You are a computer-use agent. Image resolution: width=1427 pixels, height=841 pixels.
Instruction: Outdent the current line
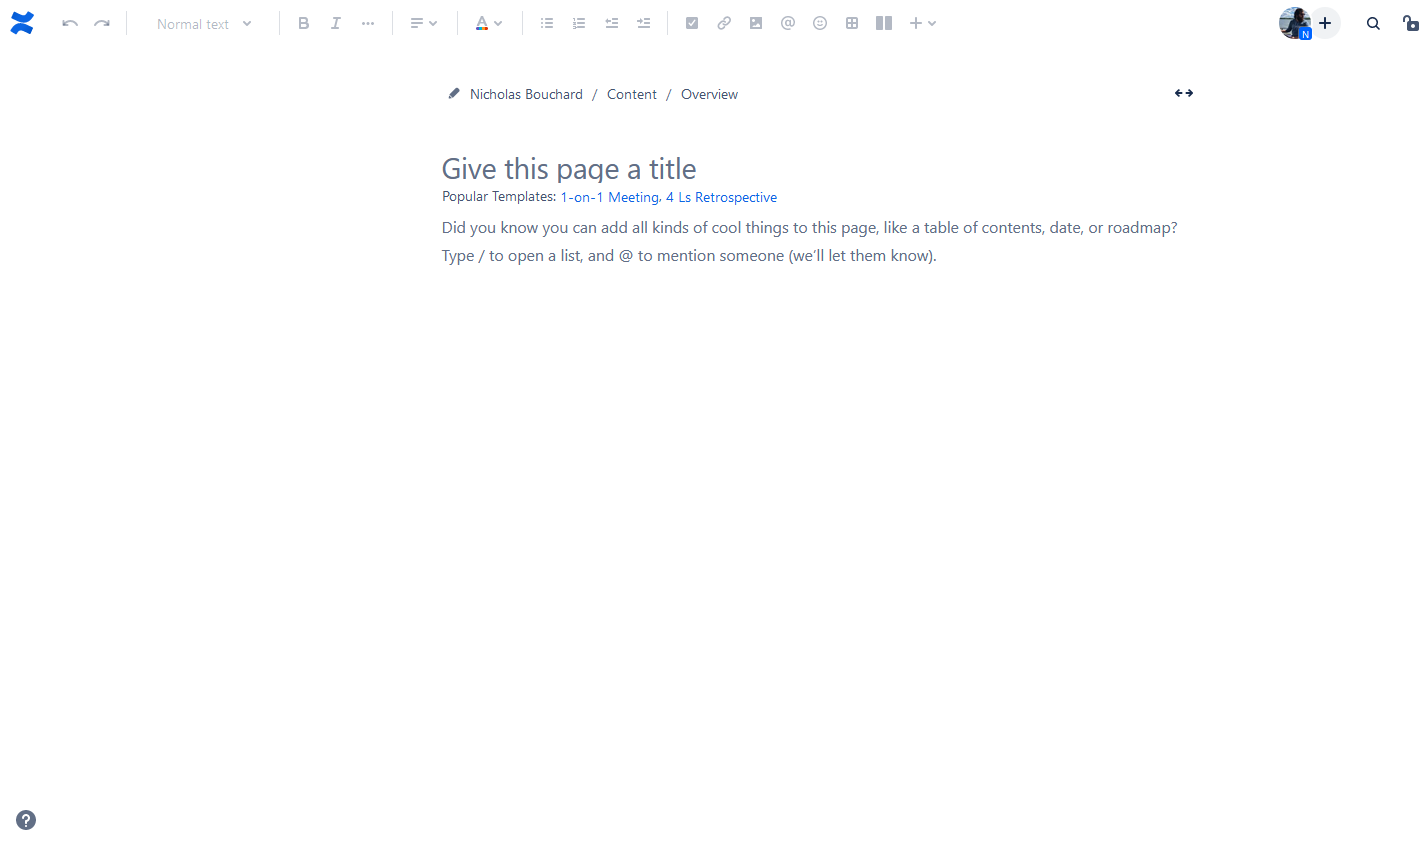(x=612, y=23)
